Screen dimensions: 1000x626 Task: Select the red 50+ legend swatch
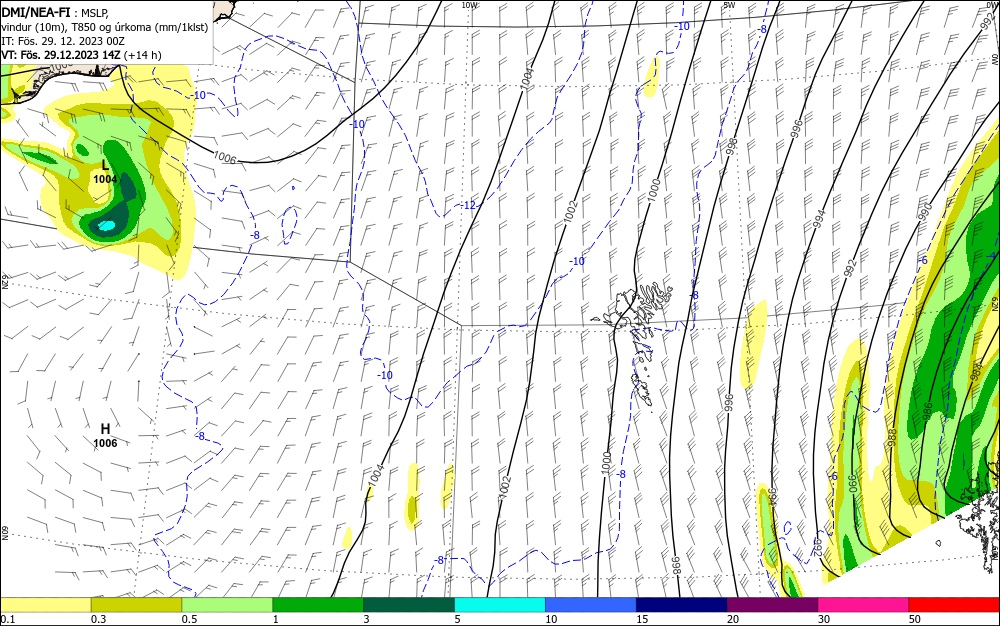(x=954, y=605)
